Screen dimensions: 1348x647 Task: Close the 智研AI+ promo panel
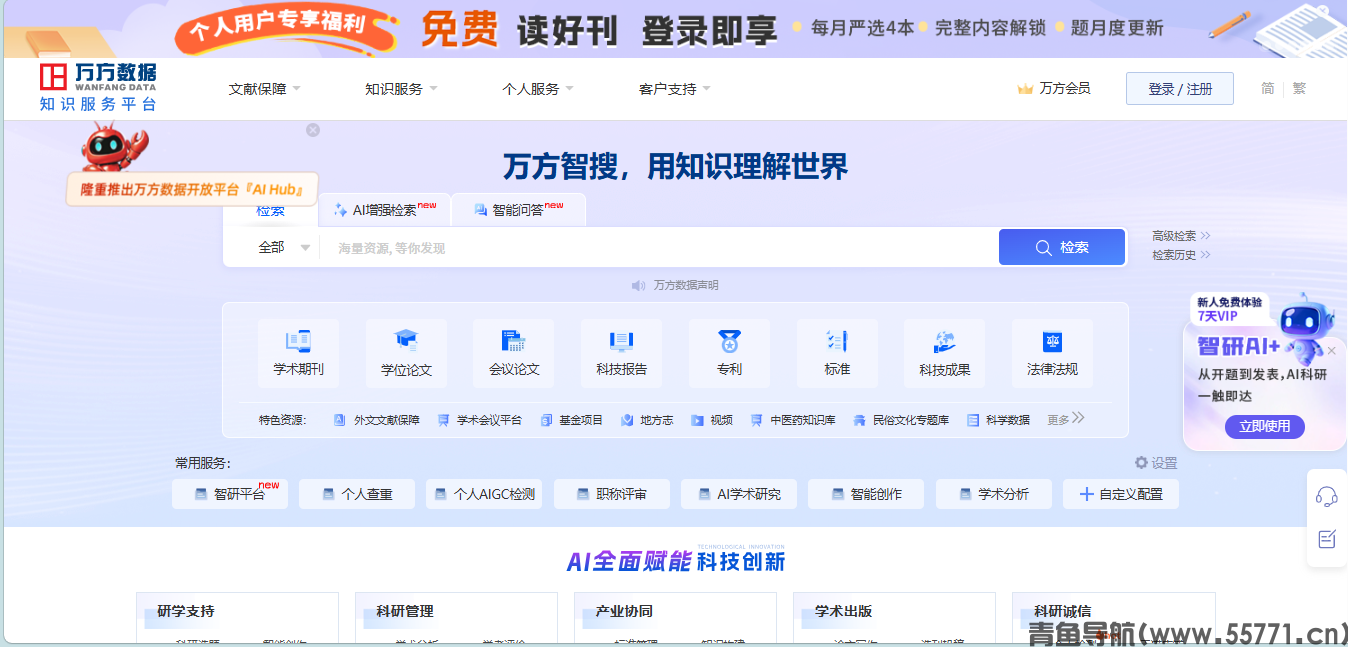point(1331,351)
